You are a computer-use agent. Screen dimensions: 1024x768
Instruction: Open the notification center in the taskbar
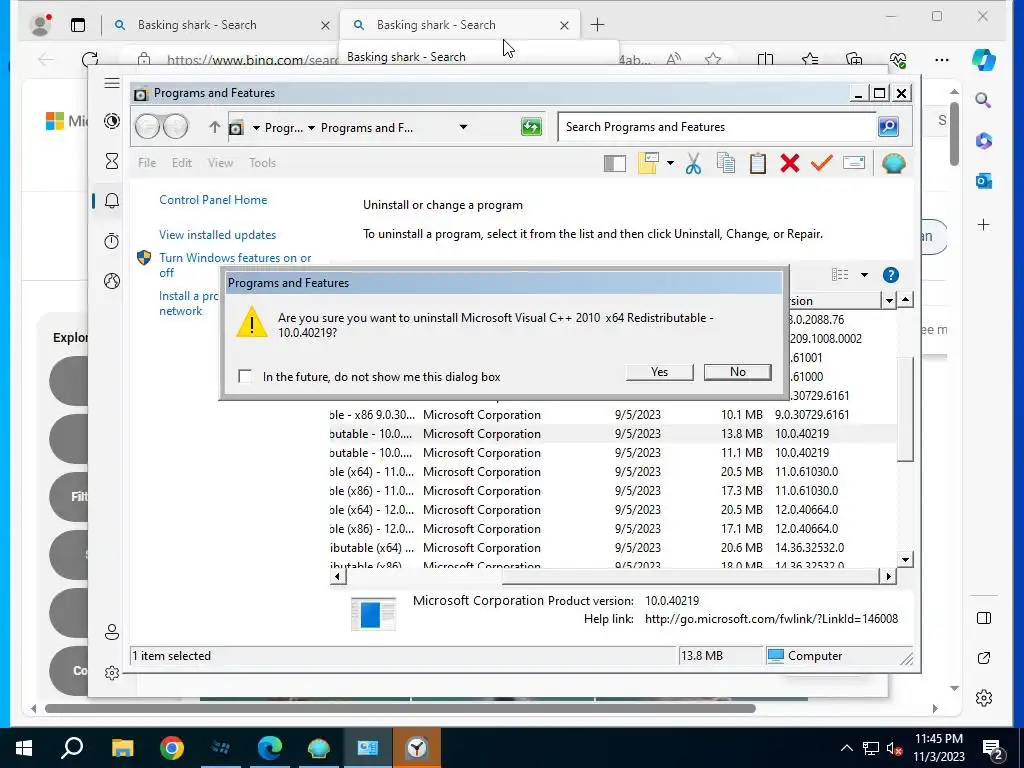(993, 748)
